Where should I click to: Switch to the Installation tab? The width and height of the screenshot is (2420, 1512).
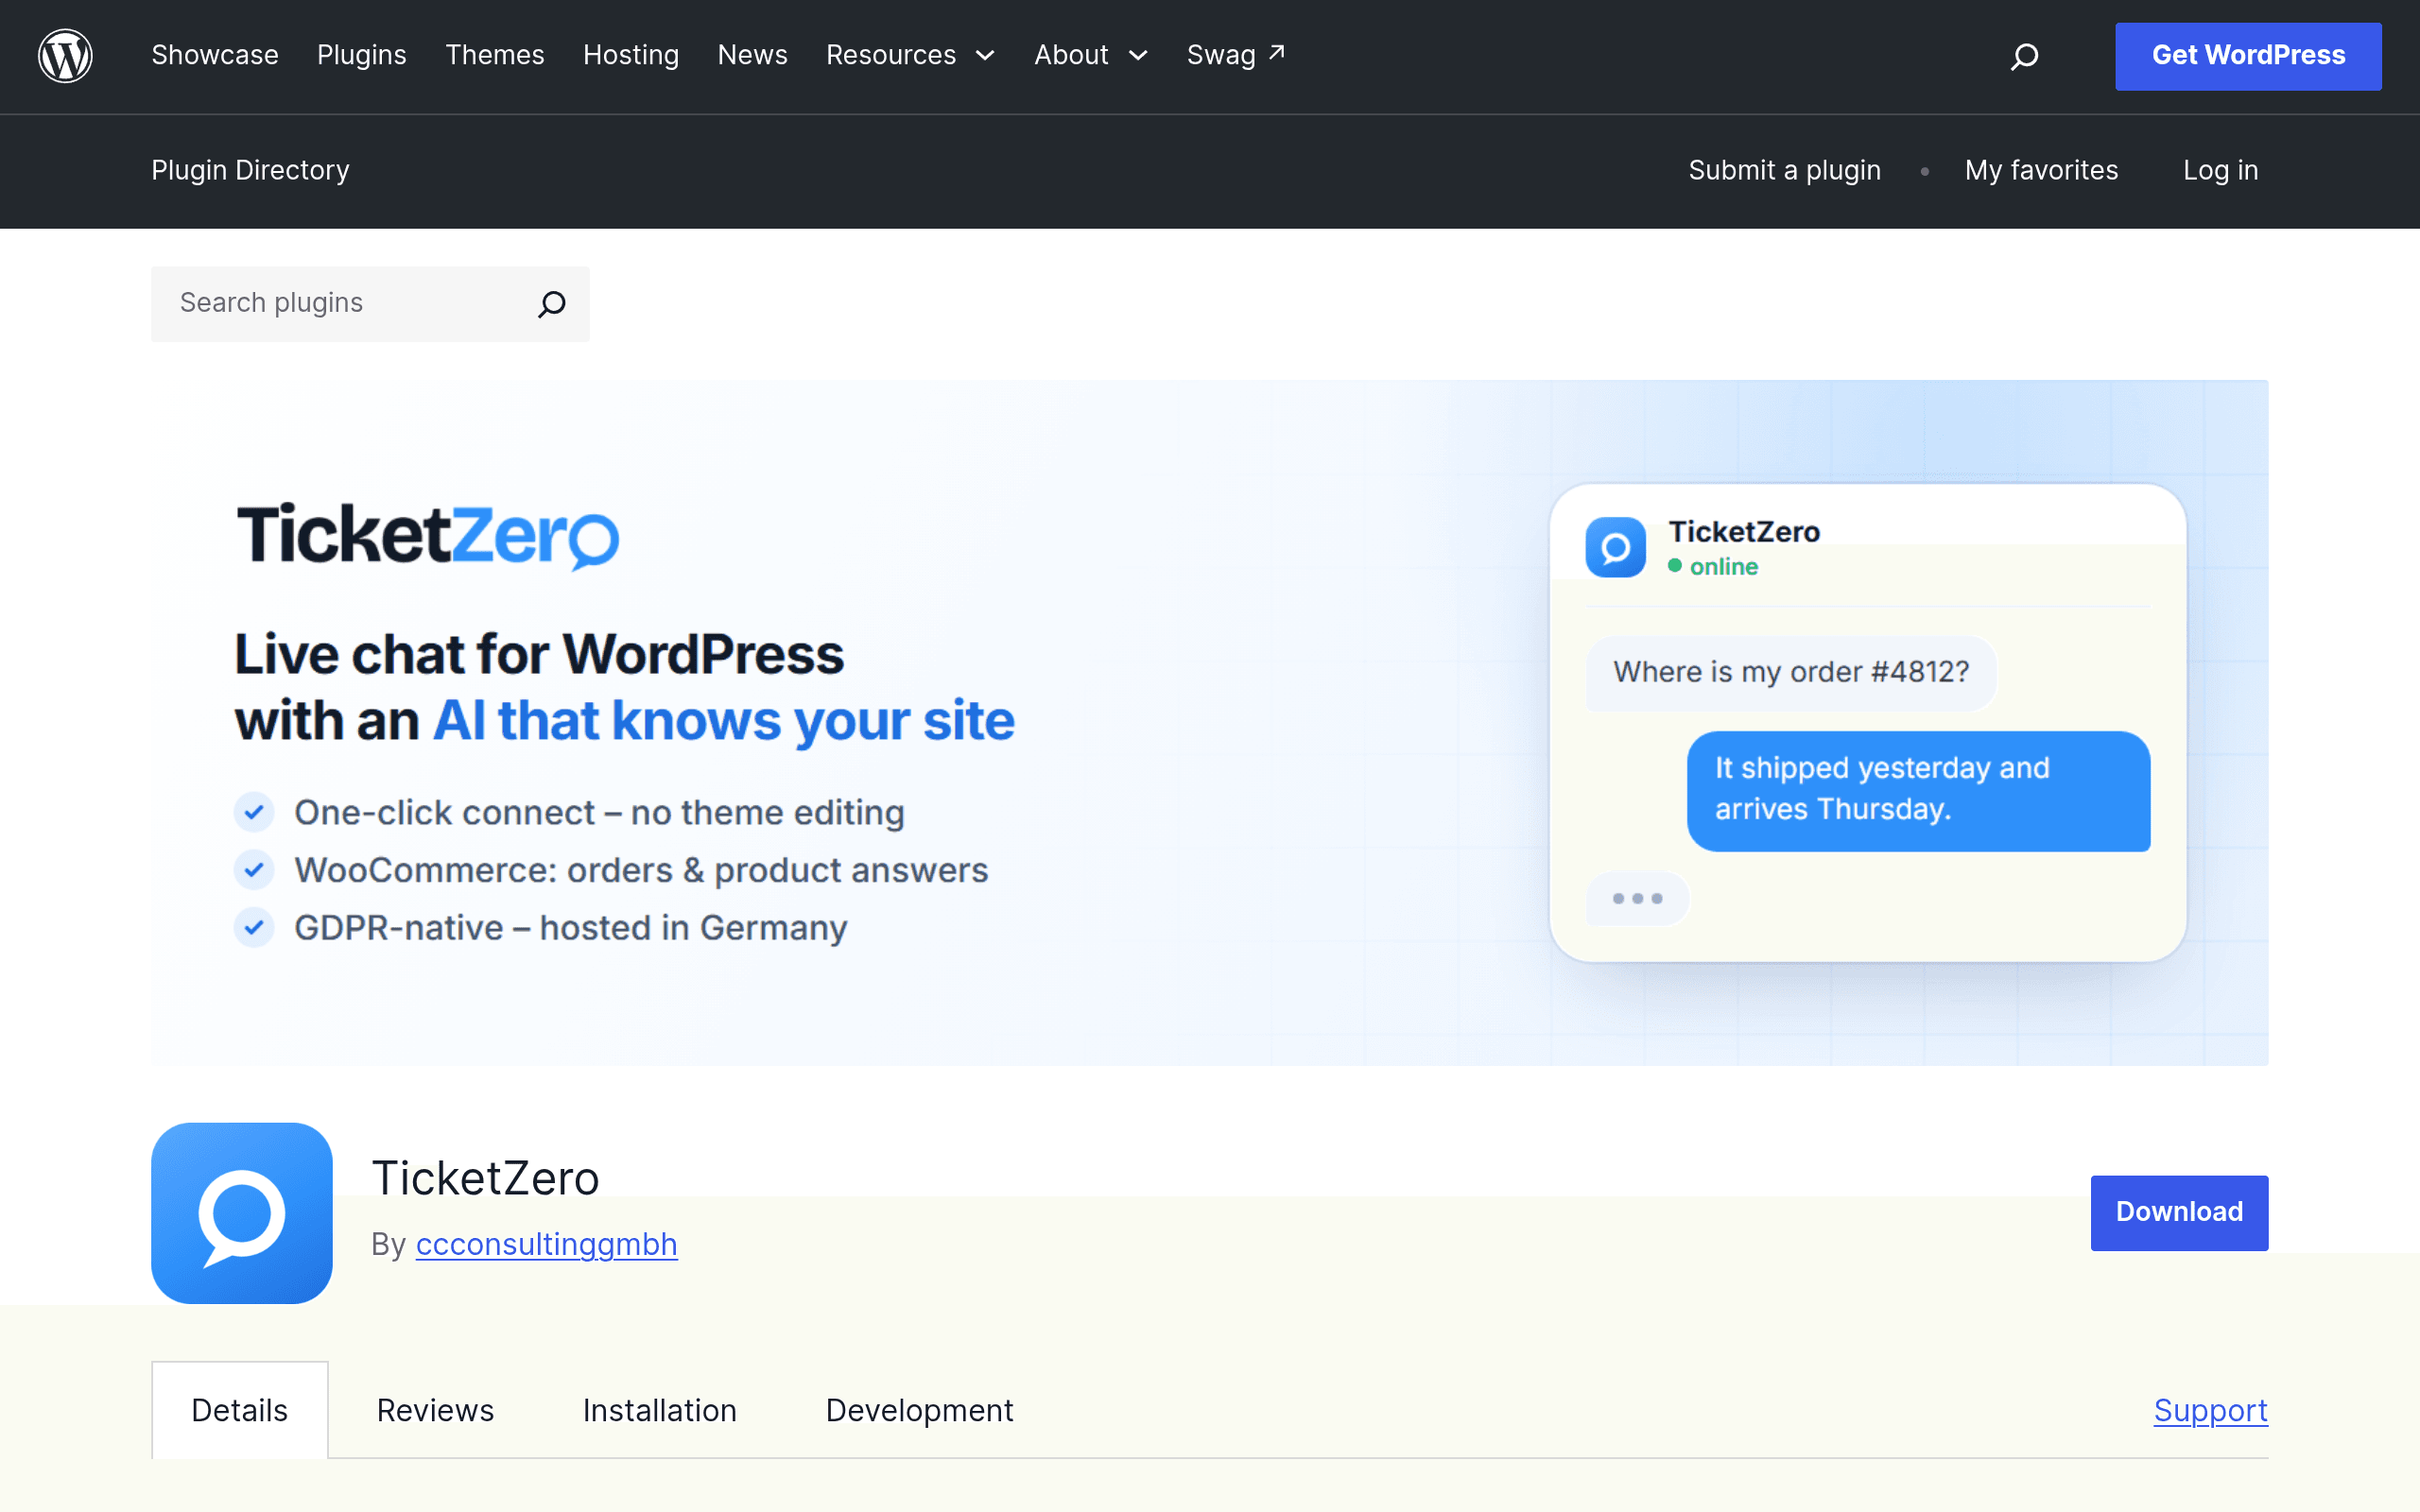point(659,1410)
